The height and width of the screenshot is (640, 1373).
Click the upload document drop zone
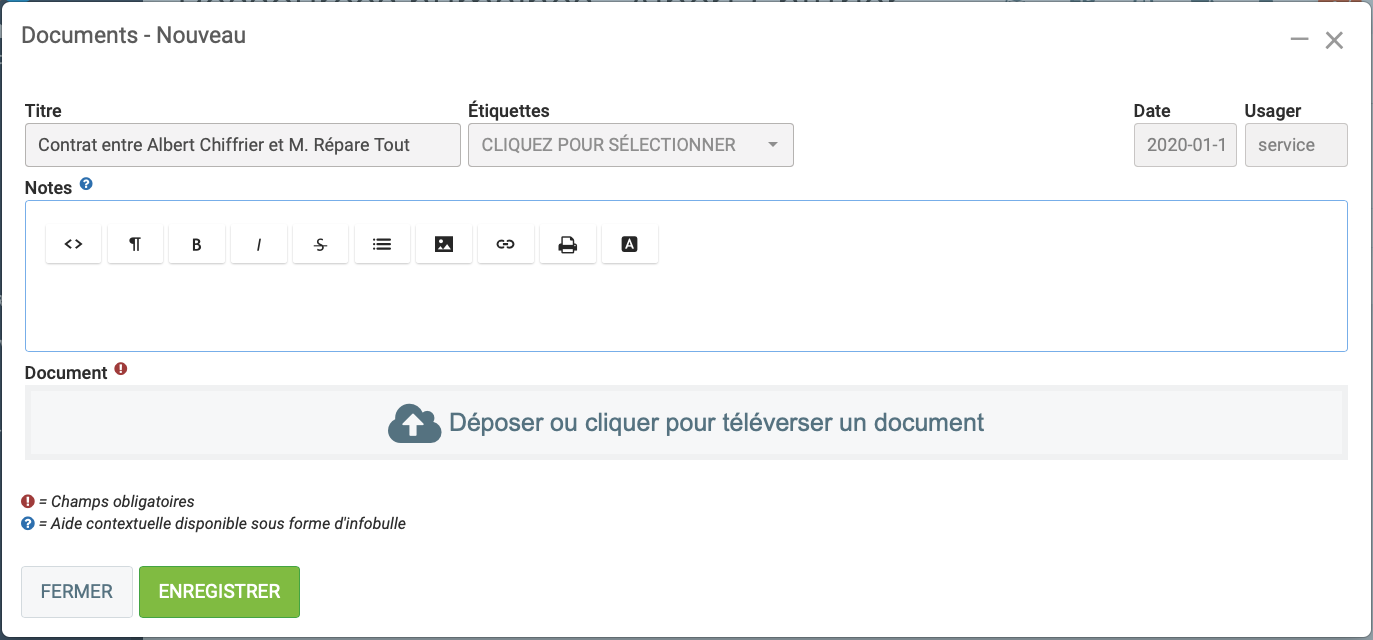point(686,423)
